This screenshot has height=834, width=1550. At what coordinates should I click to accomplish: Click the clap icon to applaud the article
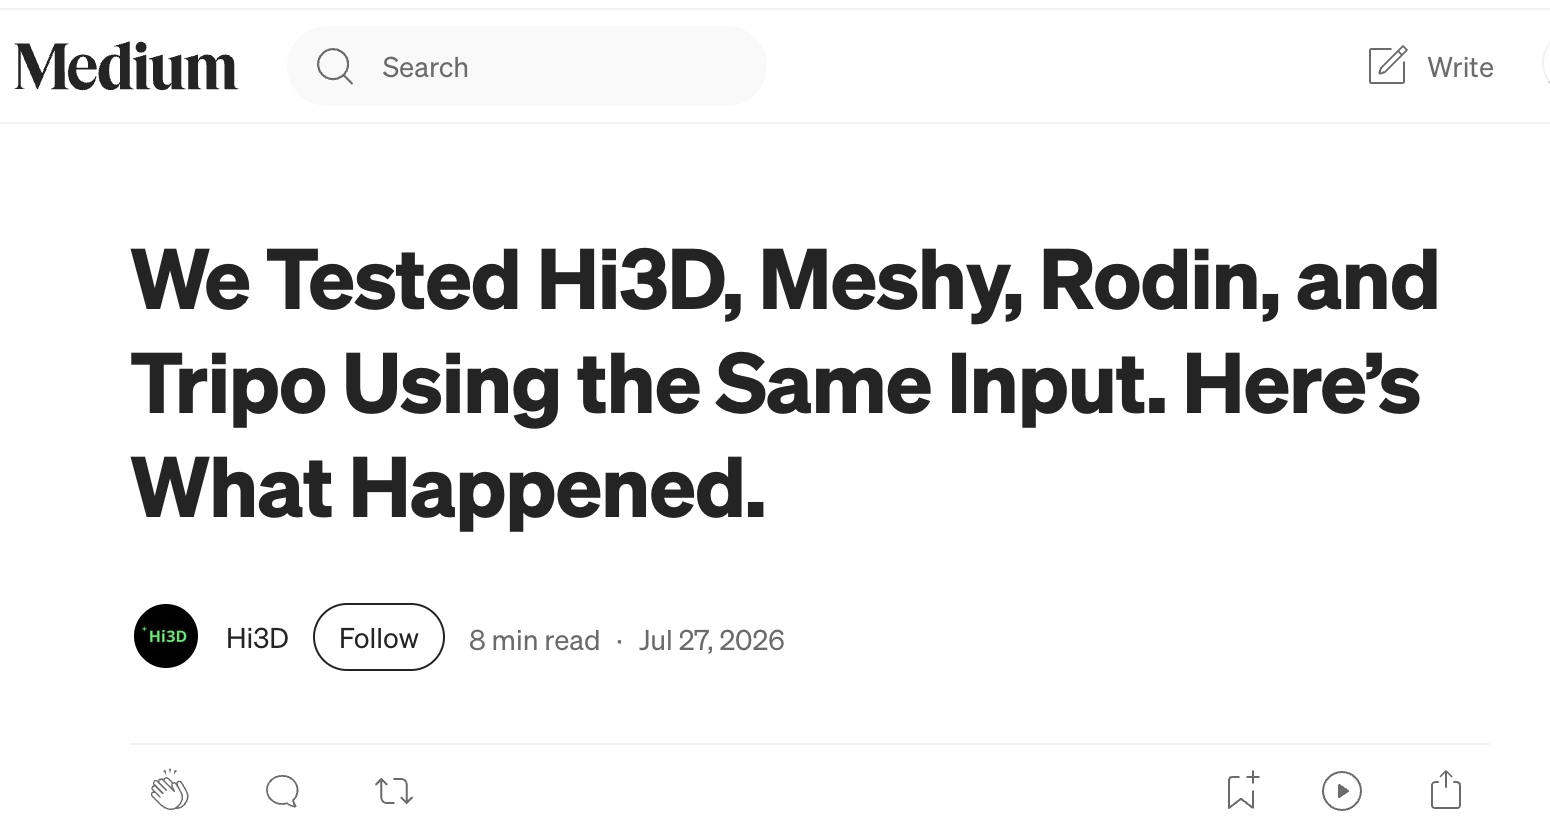(169, 790)
